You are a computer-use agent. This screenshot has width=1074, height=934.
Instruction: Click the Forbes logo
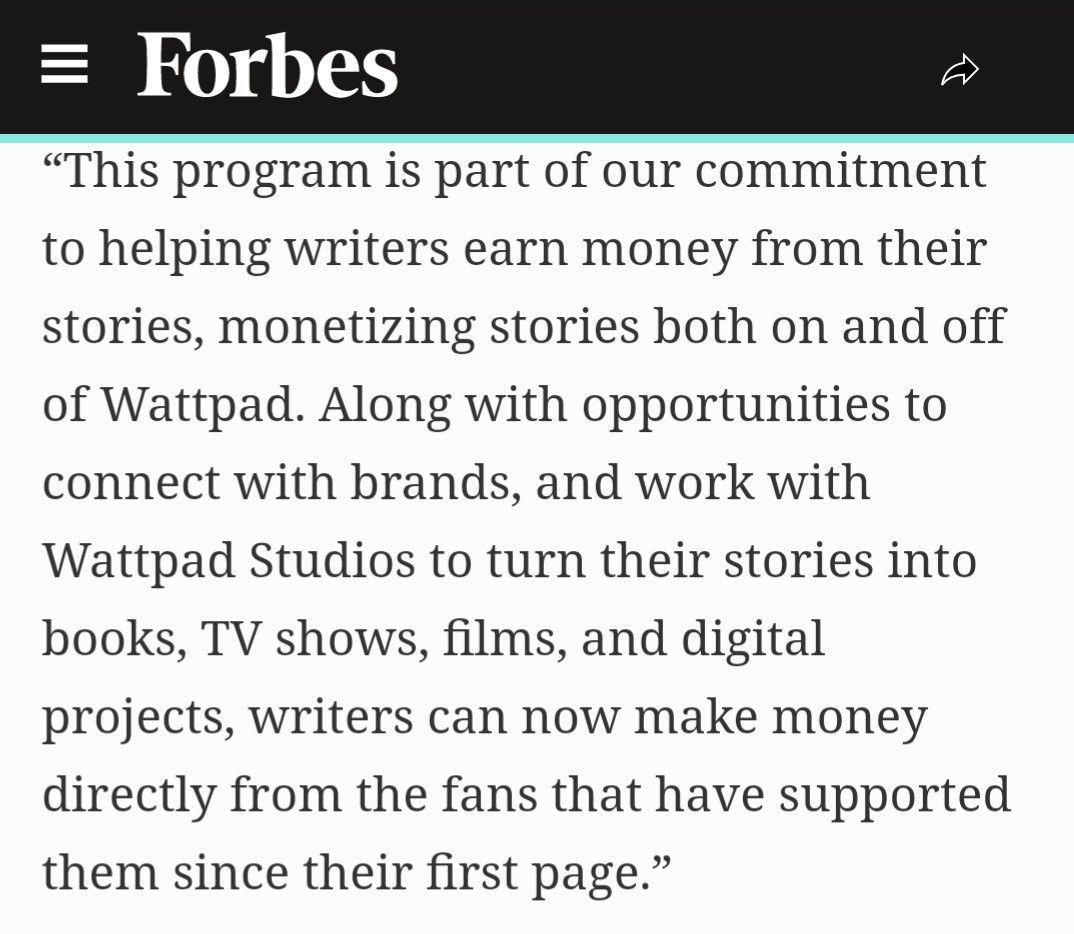click(267, 66)
